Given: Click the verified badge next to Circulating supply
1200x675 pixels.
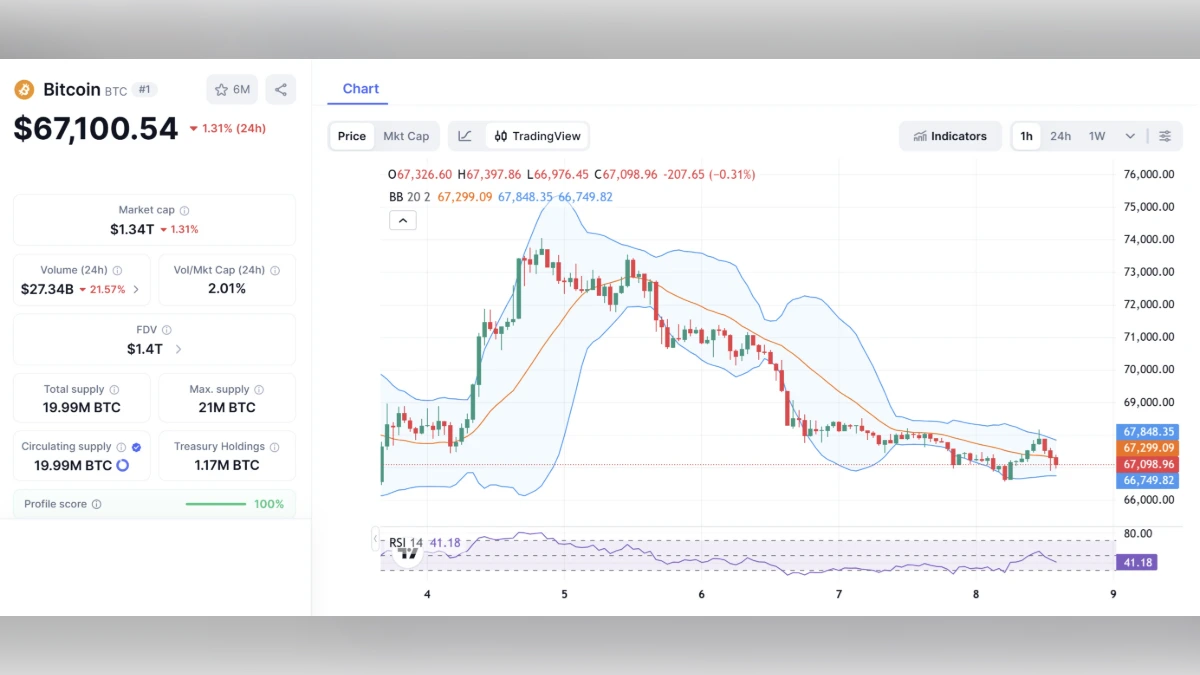Looking at the screenshot, I should (x=137, y=447).
